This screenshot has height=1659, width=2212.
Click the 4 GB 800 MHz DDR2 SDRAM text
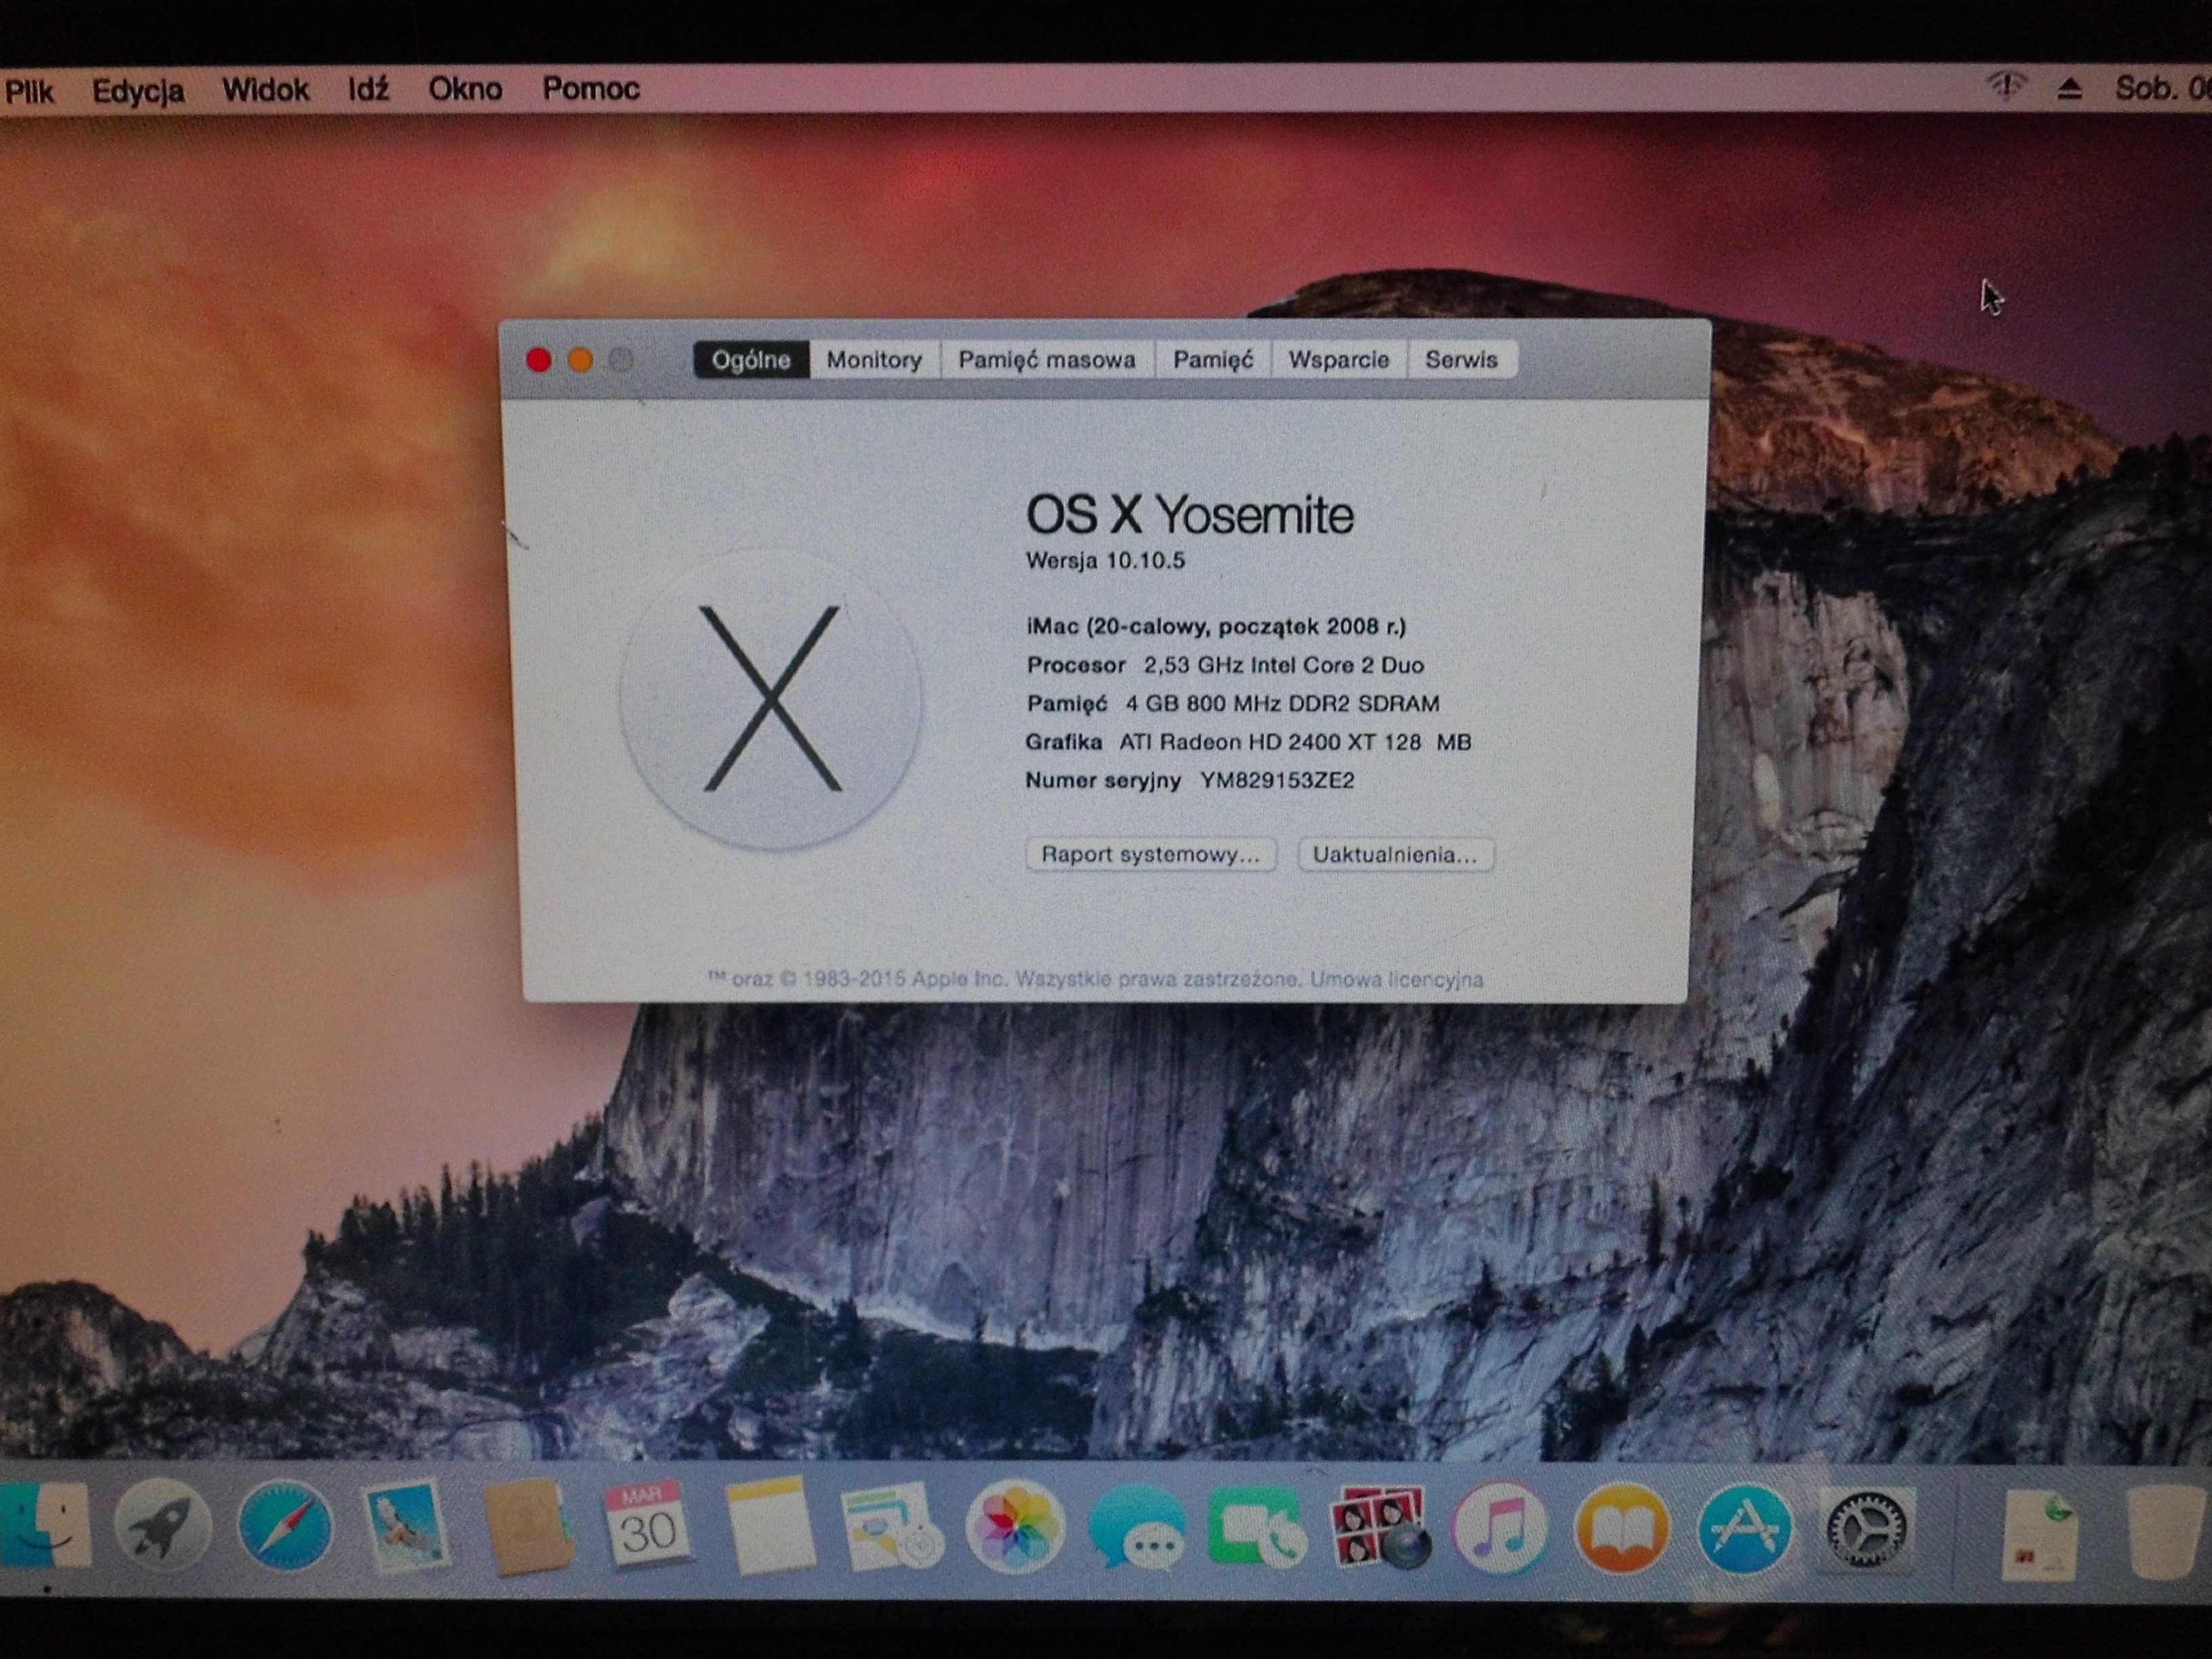pyautogui.click(x=1283, y=703)
